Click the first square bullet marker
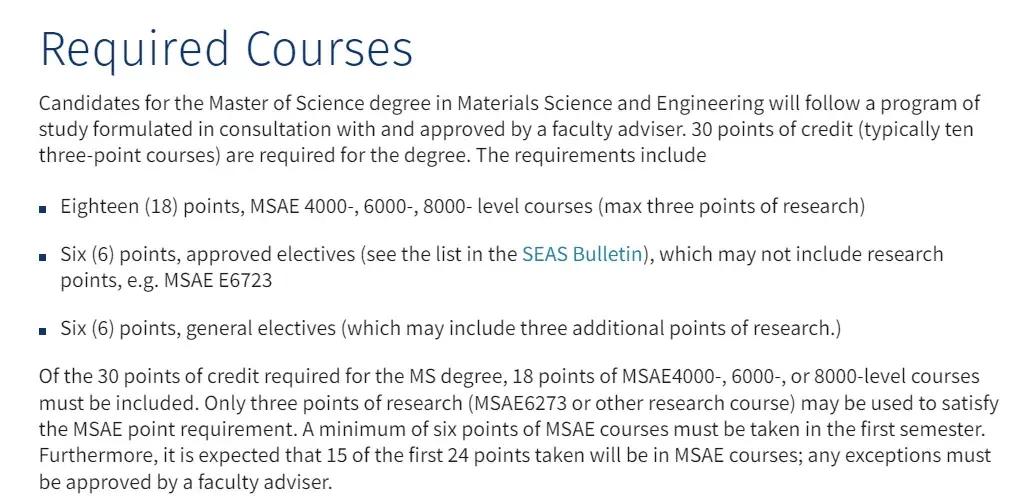The height and width of the screenshot is (496, 1018). 43,209
